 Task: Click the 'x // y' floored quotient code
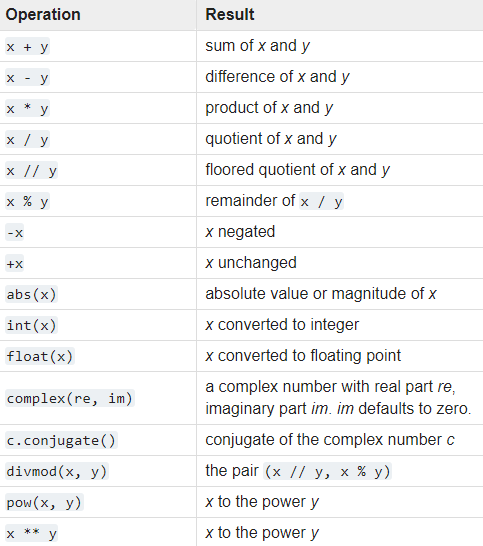pyautogui.click(x=31, y=170)
